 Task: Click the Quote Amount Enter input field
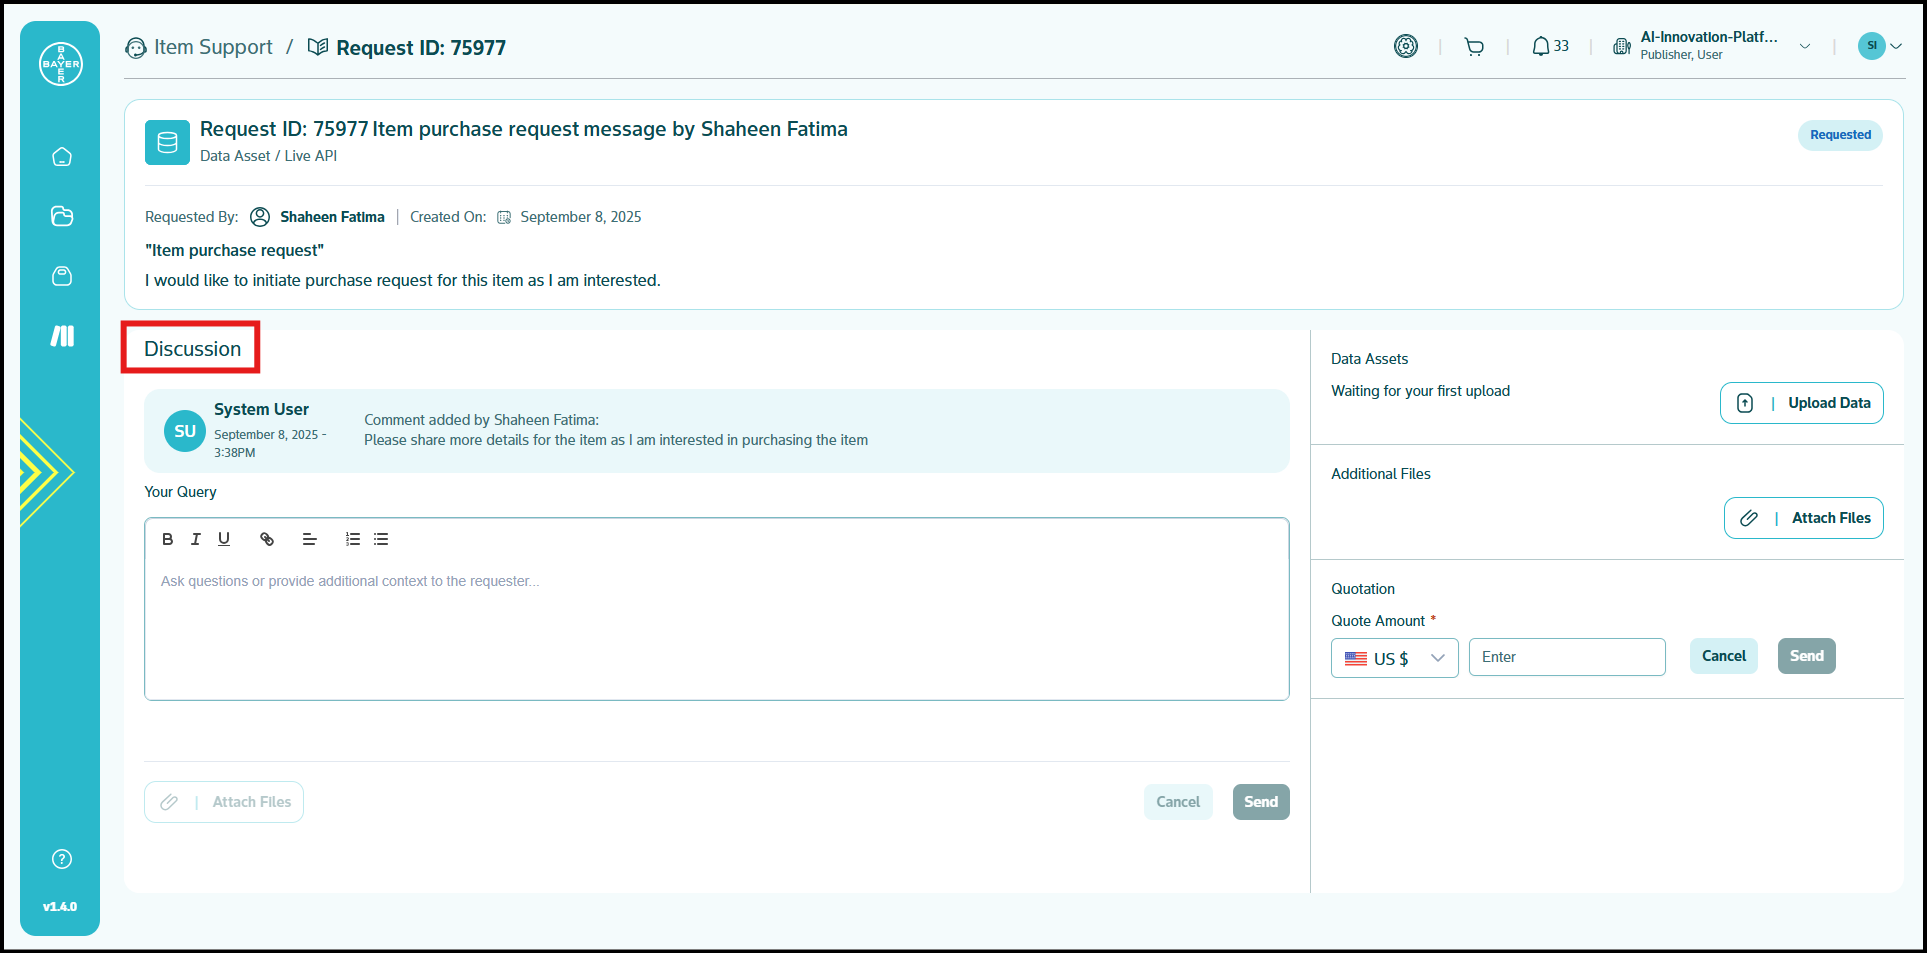[1566, 657]
